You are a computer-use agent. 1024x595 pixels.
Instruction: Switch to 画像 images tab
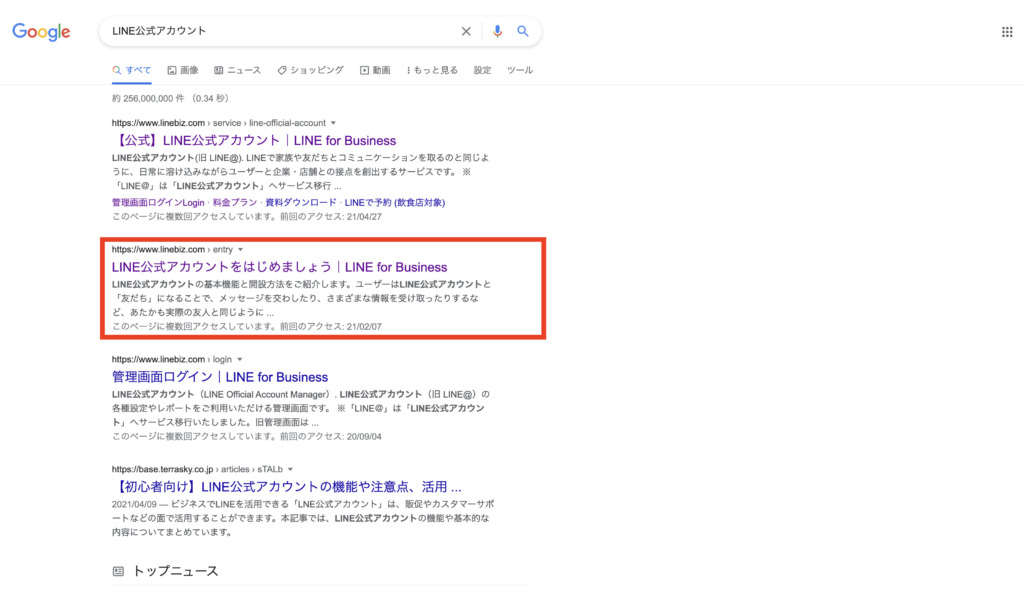tap(183, 70)
